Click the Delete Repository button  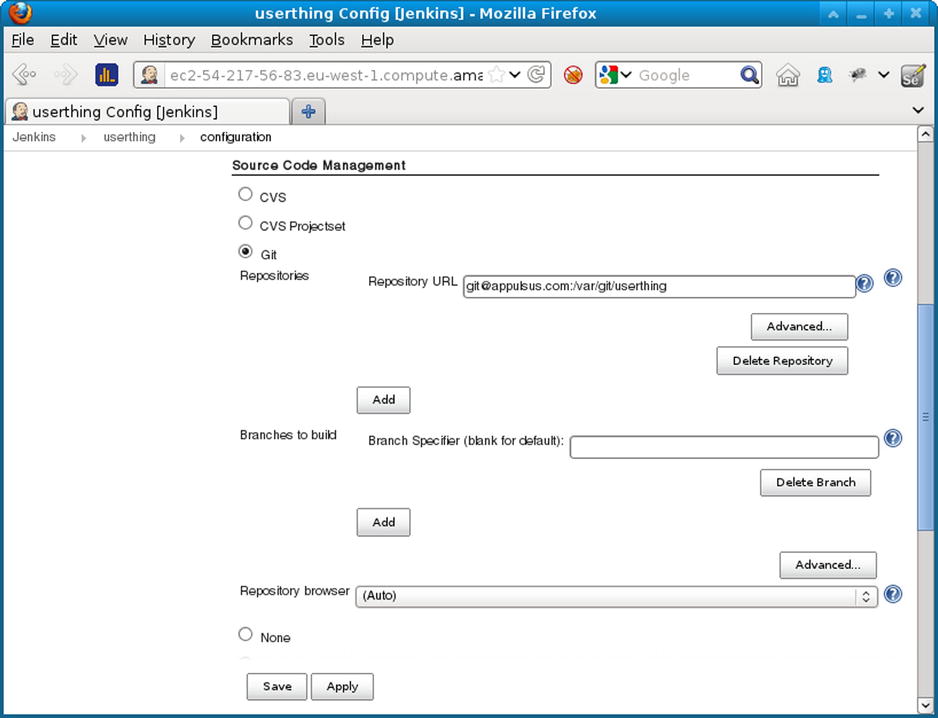(x=782, y=361)
